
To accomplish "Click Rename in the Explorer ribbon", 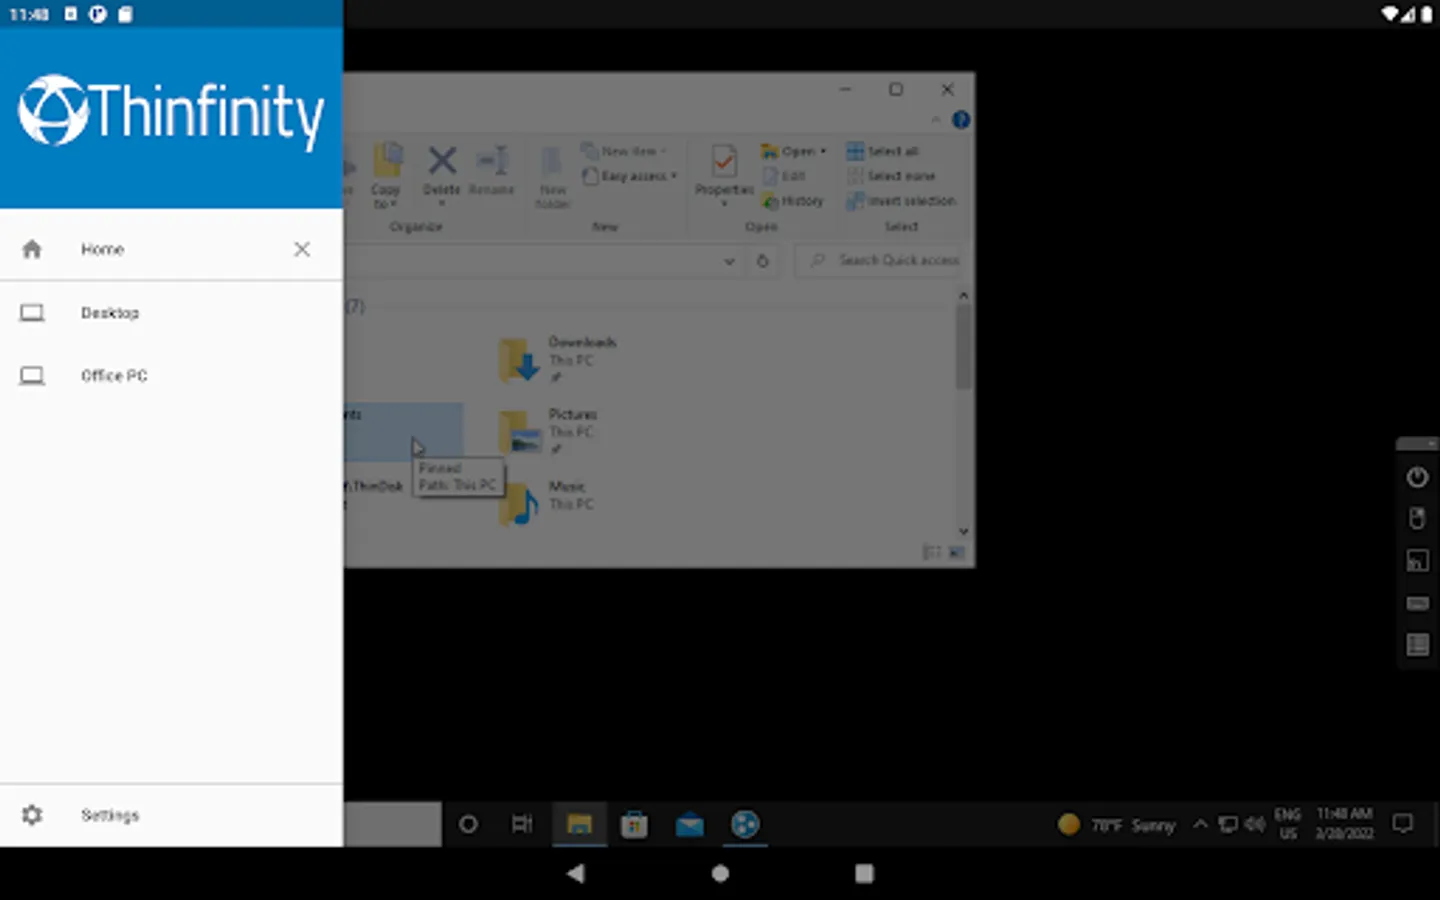I will [491, 170].
